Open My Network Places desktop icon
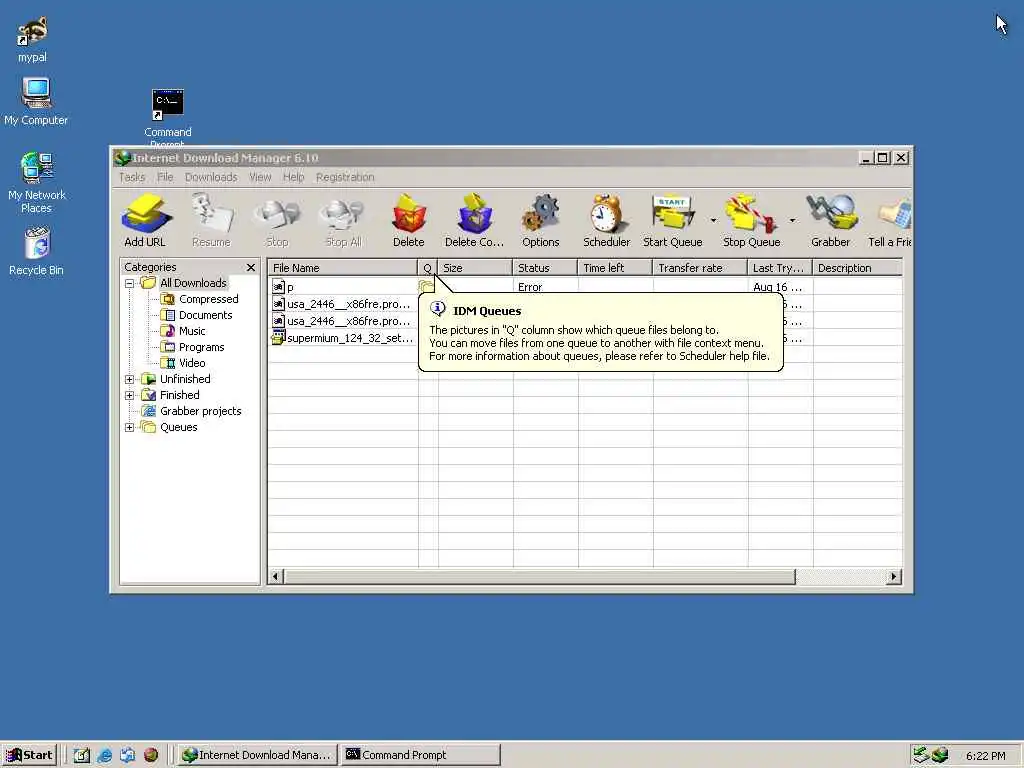Screen dimensions: 1024x768 point(37,183)
